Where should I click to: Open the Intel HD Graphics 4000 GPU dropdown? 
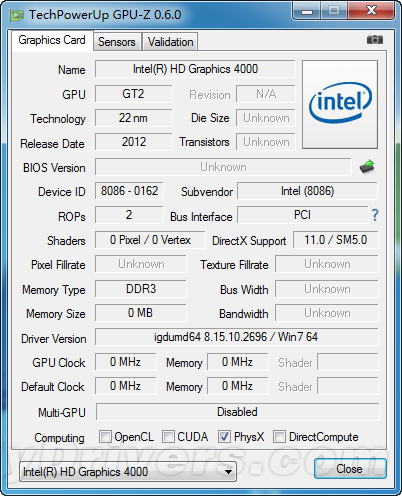click(x=128, y=472)
